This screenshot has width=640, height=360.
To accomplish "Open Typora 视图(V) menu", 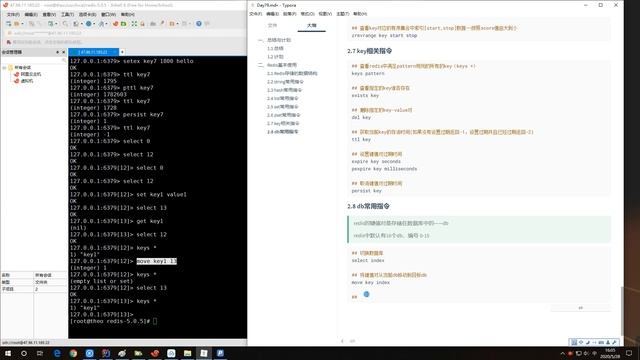I will pyautogui.click(x=325, y=14).
